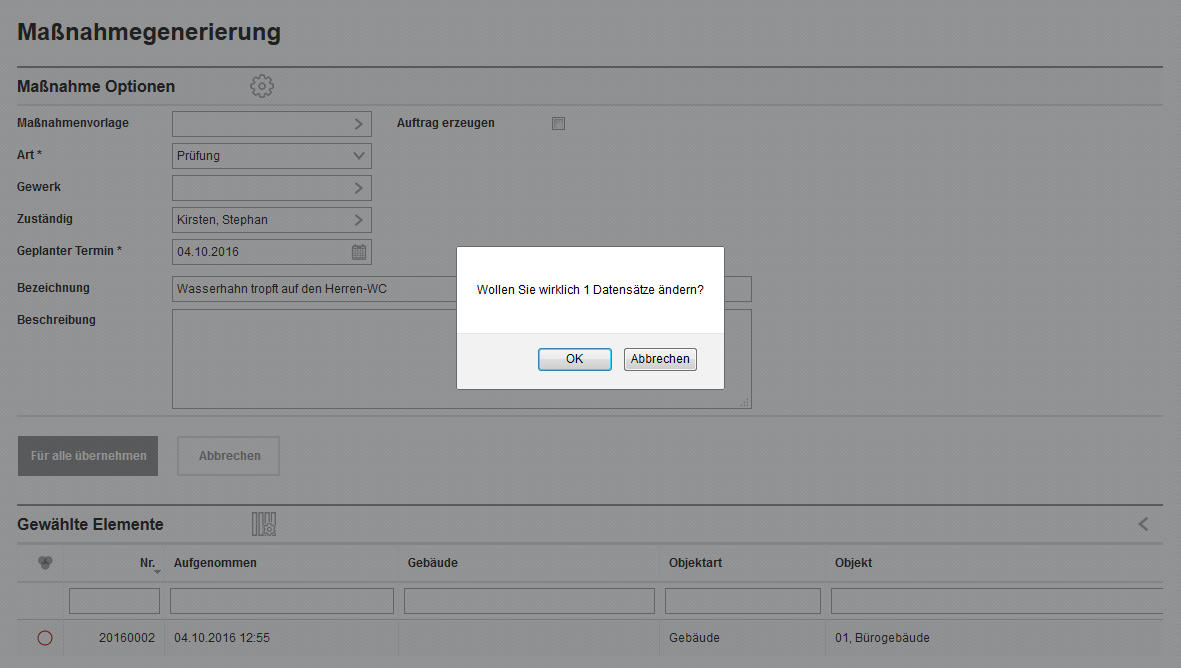Open the Maßnahmenvorlage selection arrow

[359, 124]
